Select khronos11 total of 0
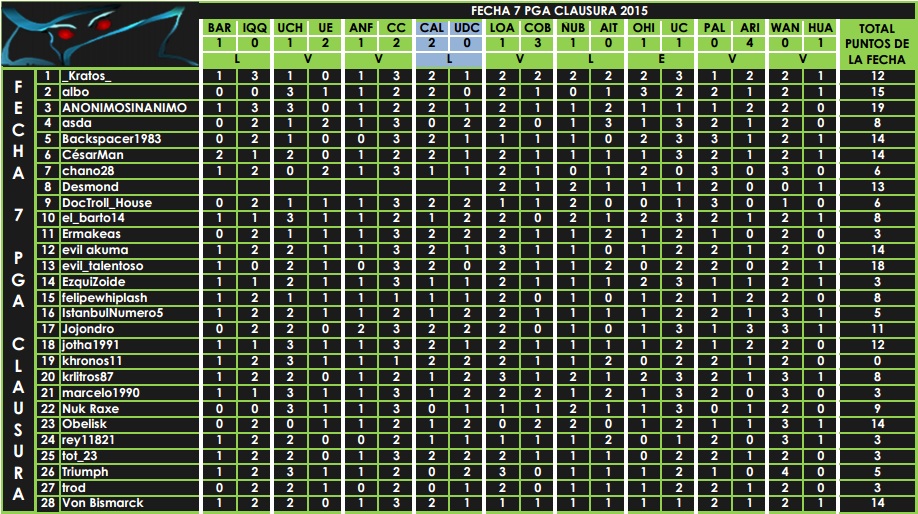Image resolution: width=918 pixels, height=514 pixels. [x=876, y=361]
